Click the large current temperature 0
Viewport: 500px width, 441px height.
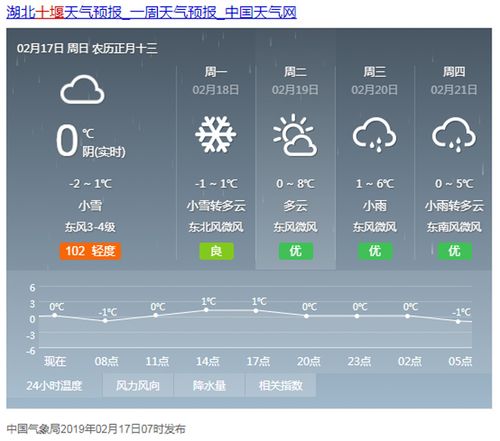67,140
